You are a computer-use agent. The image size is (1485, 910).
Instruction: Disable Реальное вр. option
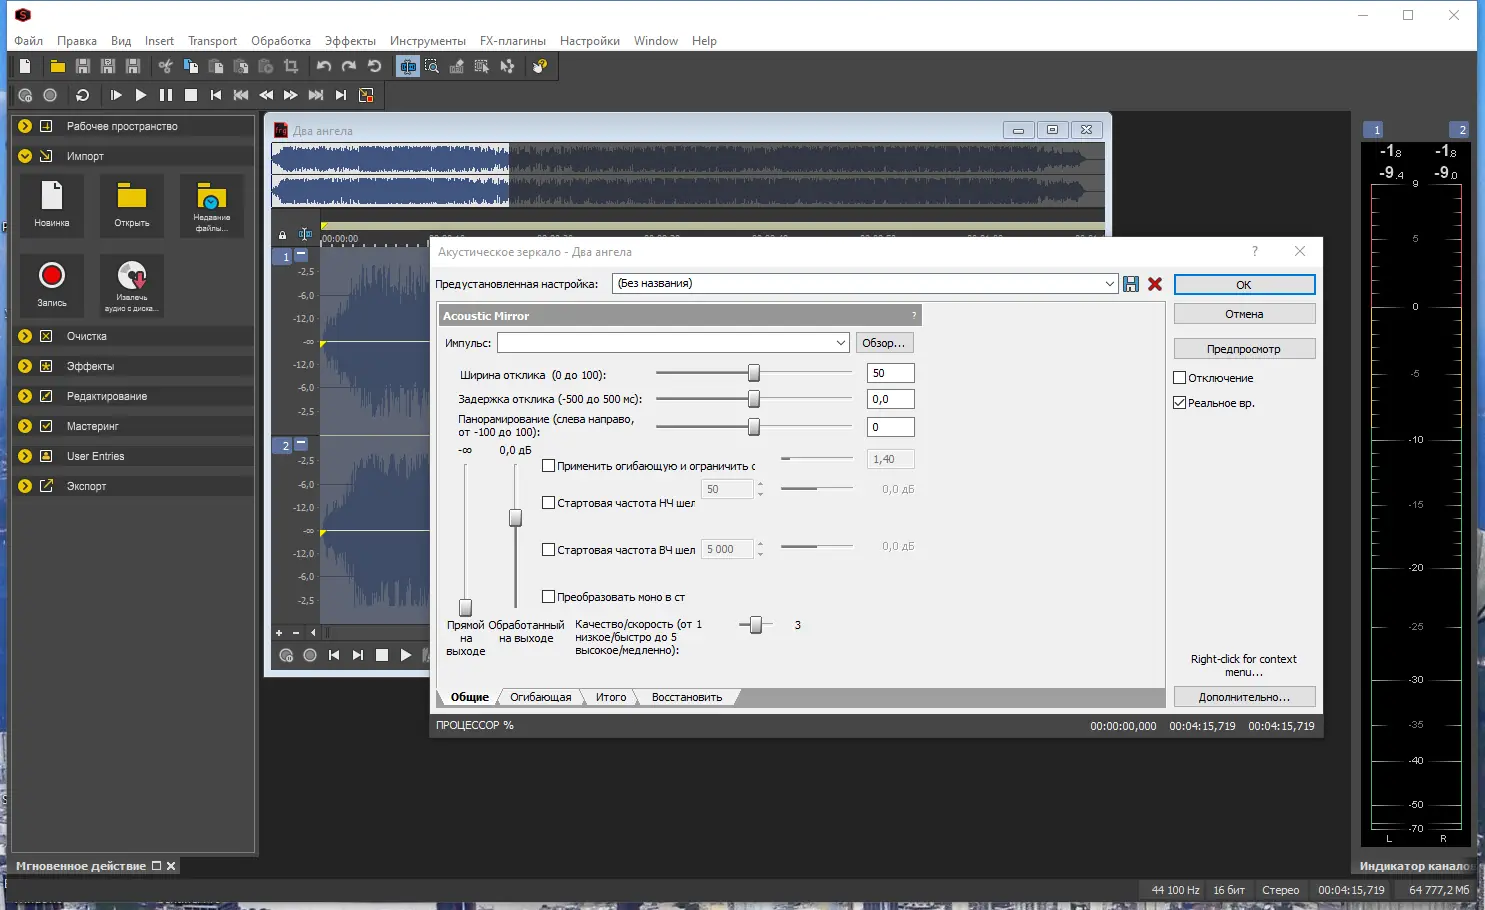[x=1180, y=402]
